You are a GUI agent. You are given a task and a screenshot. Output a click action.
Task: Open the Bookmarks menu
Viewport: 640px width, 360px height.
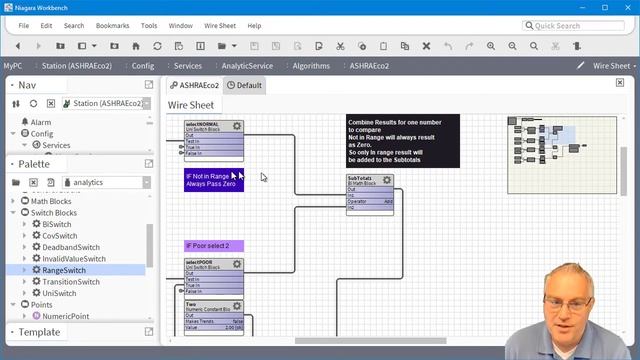[113, 26]
